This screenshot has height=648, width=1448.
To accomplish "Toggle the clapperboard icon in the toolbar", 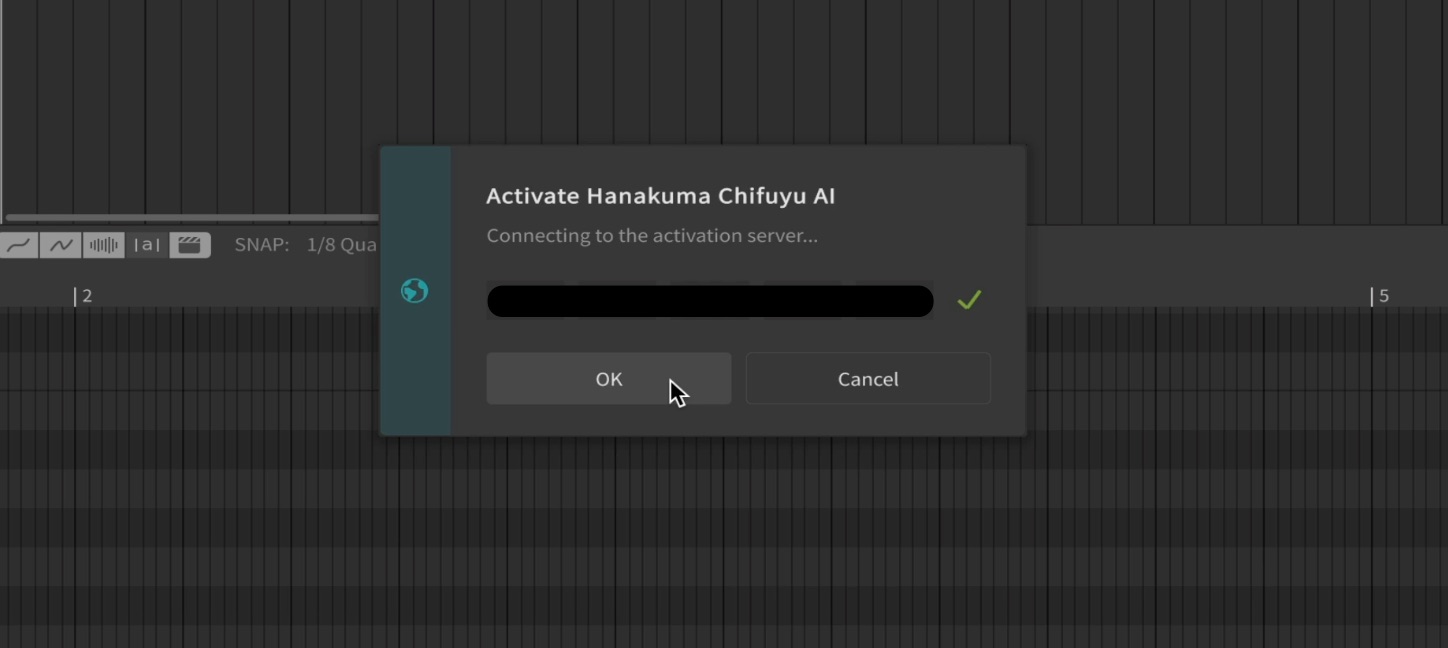I will [x=190, y=245].
